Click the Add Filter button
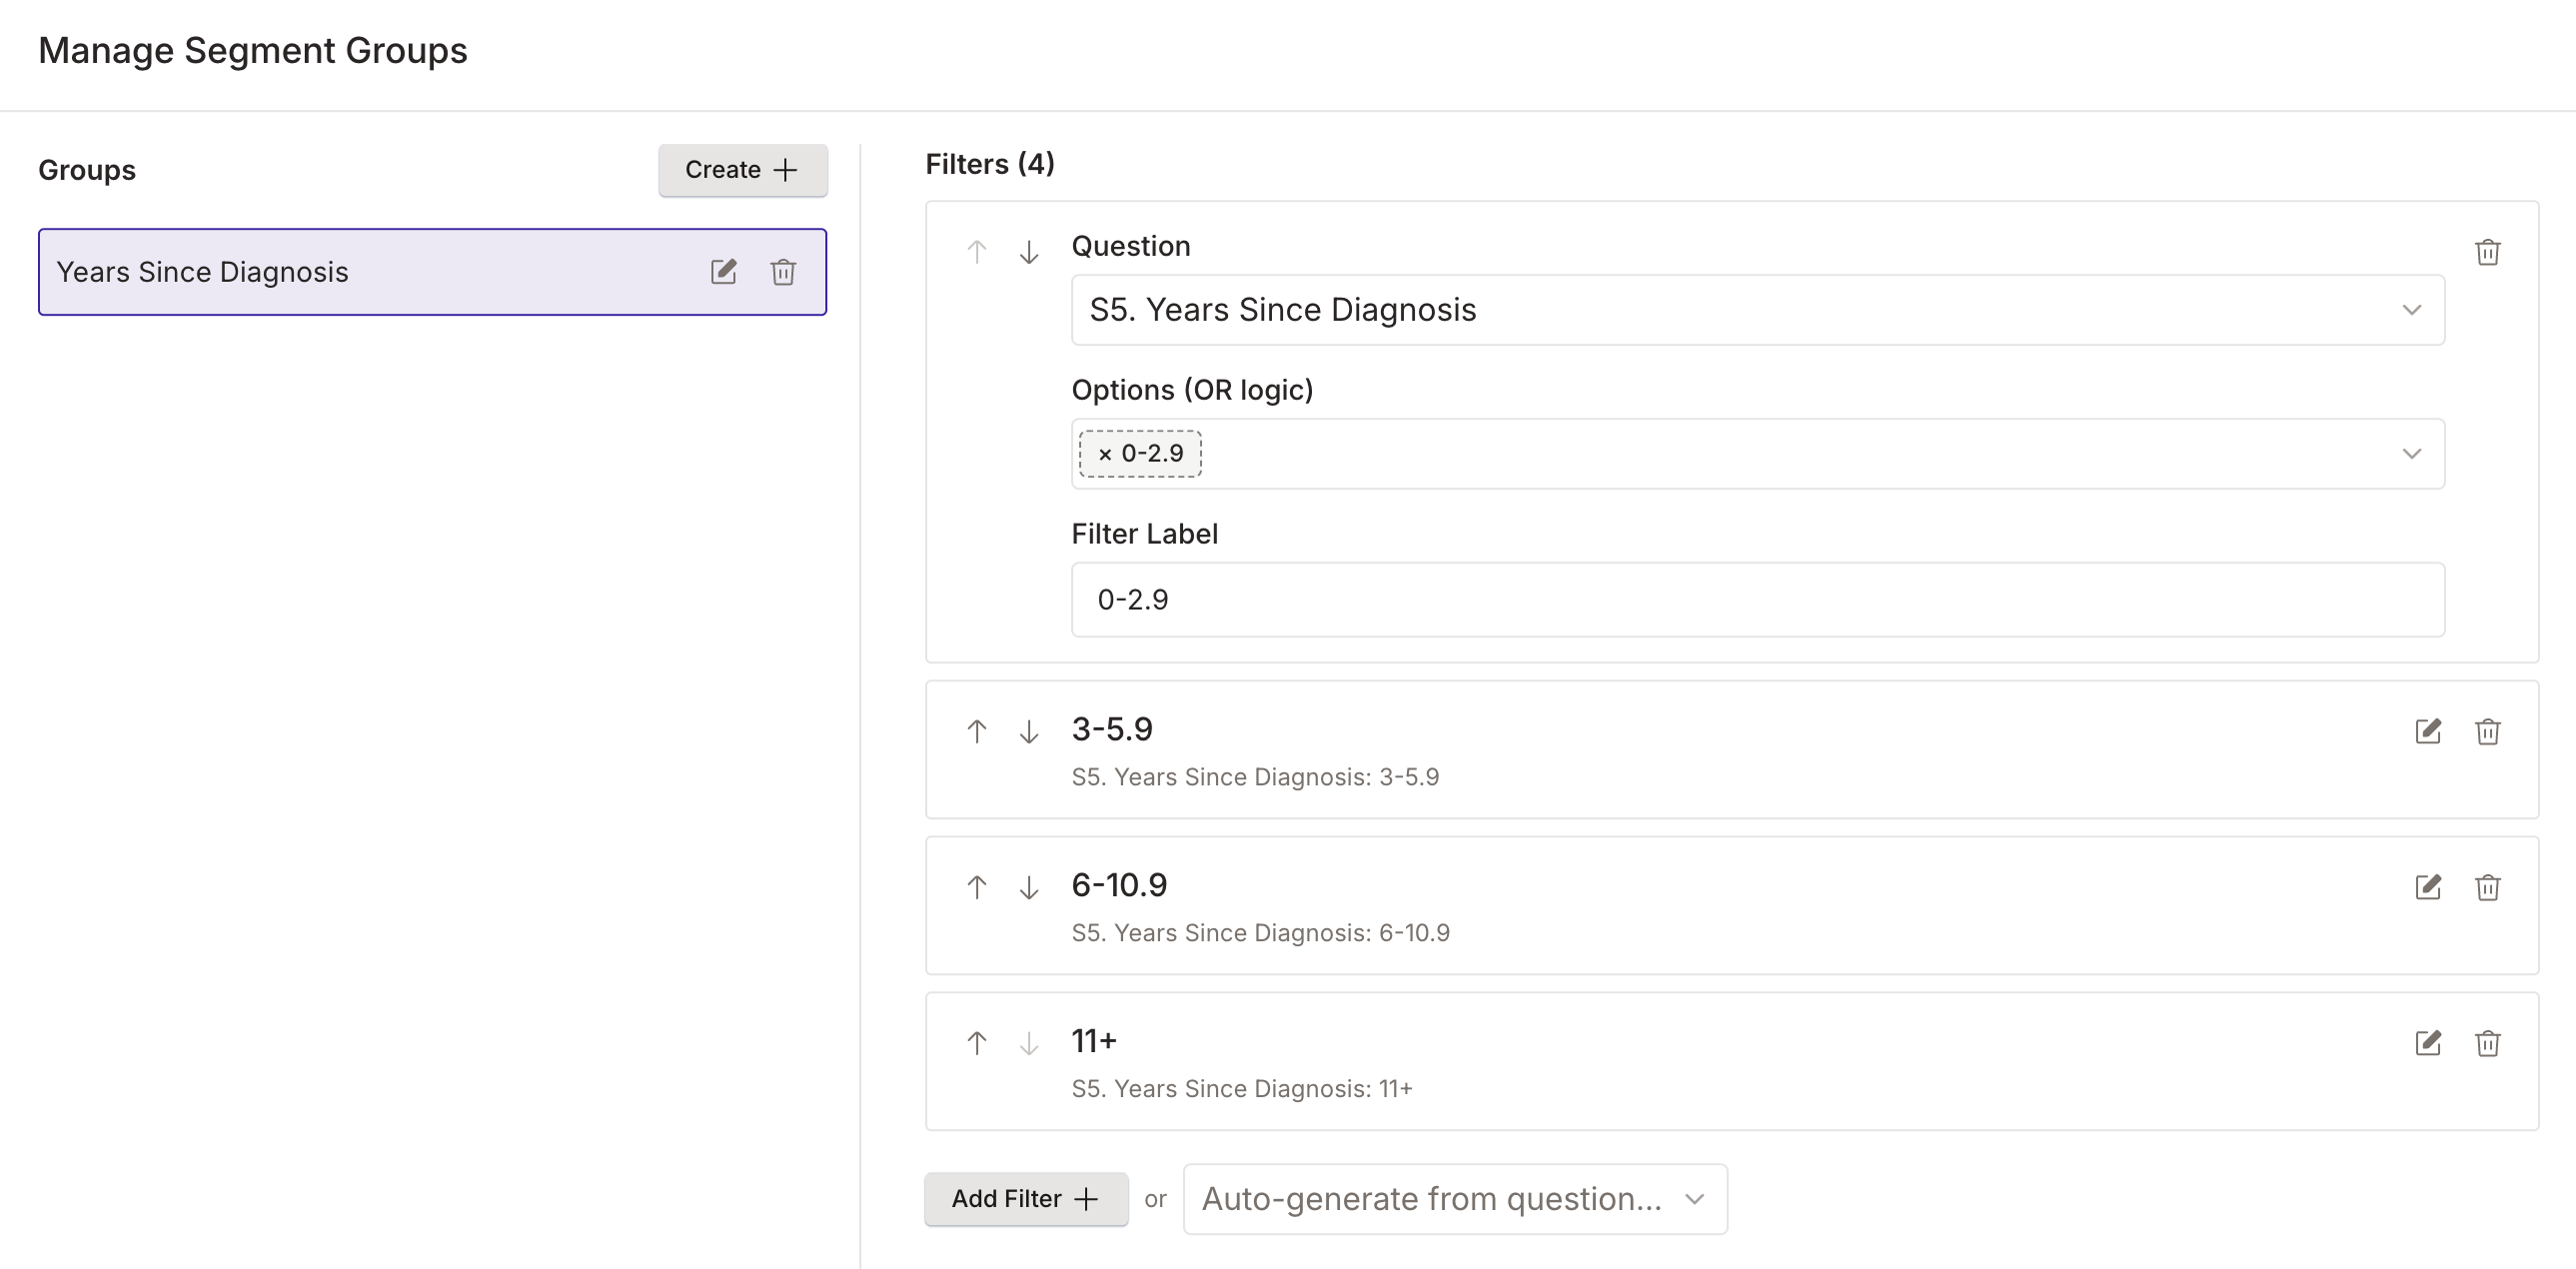Image resolution: width=2576 pixels, height=1269 pixels. 1026,1198
